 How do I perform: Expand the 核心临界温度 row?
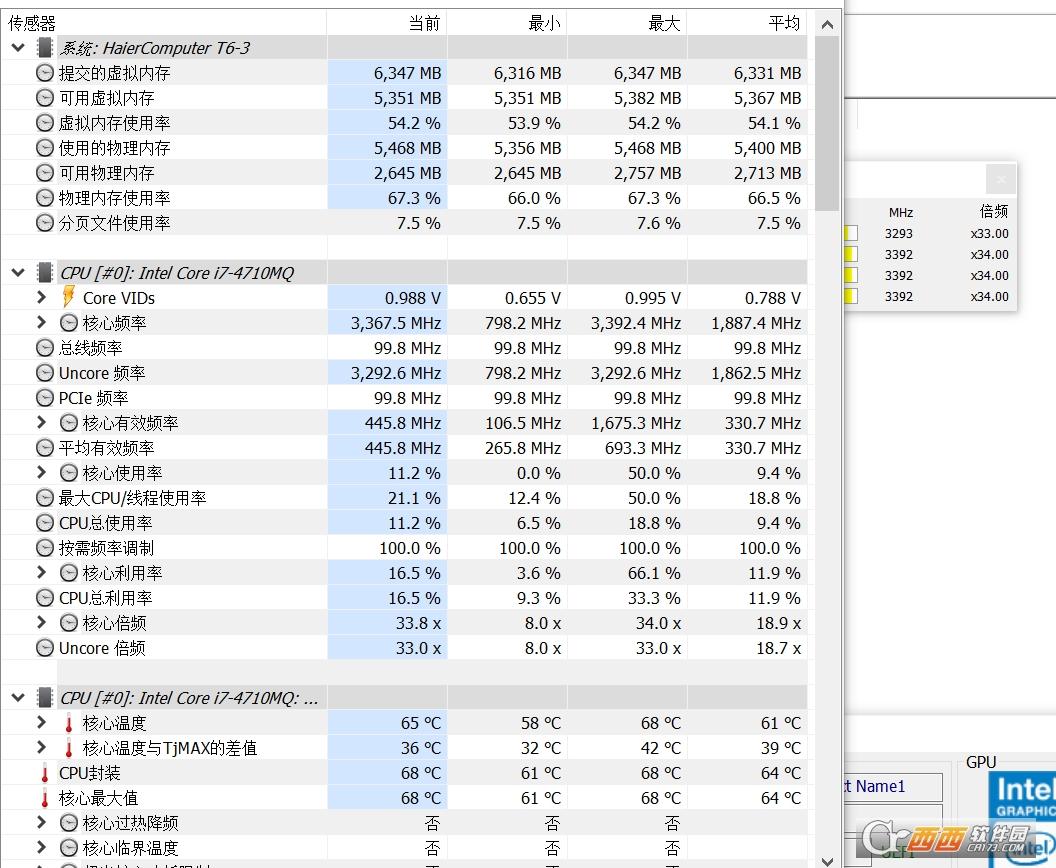pos(42,847)
